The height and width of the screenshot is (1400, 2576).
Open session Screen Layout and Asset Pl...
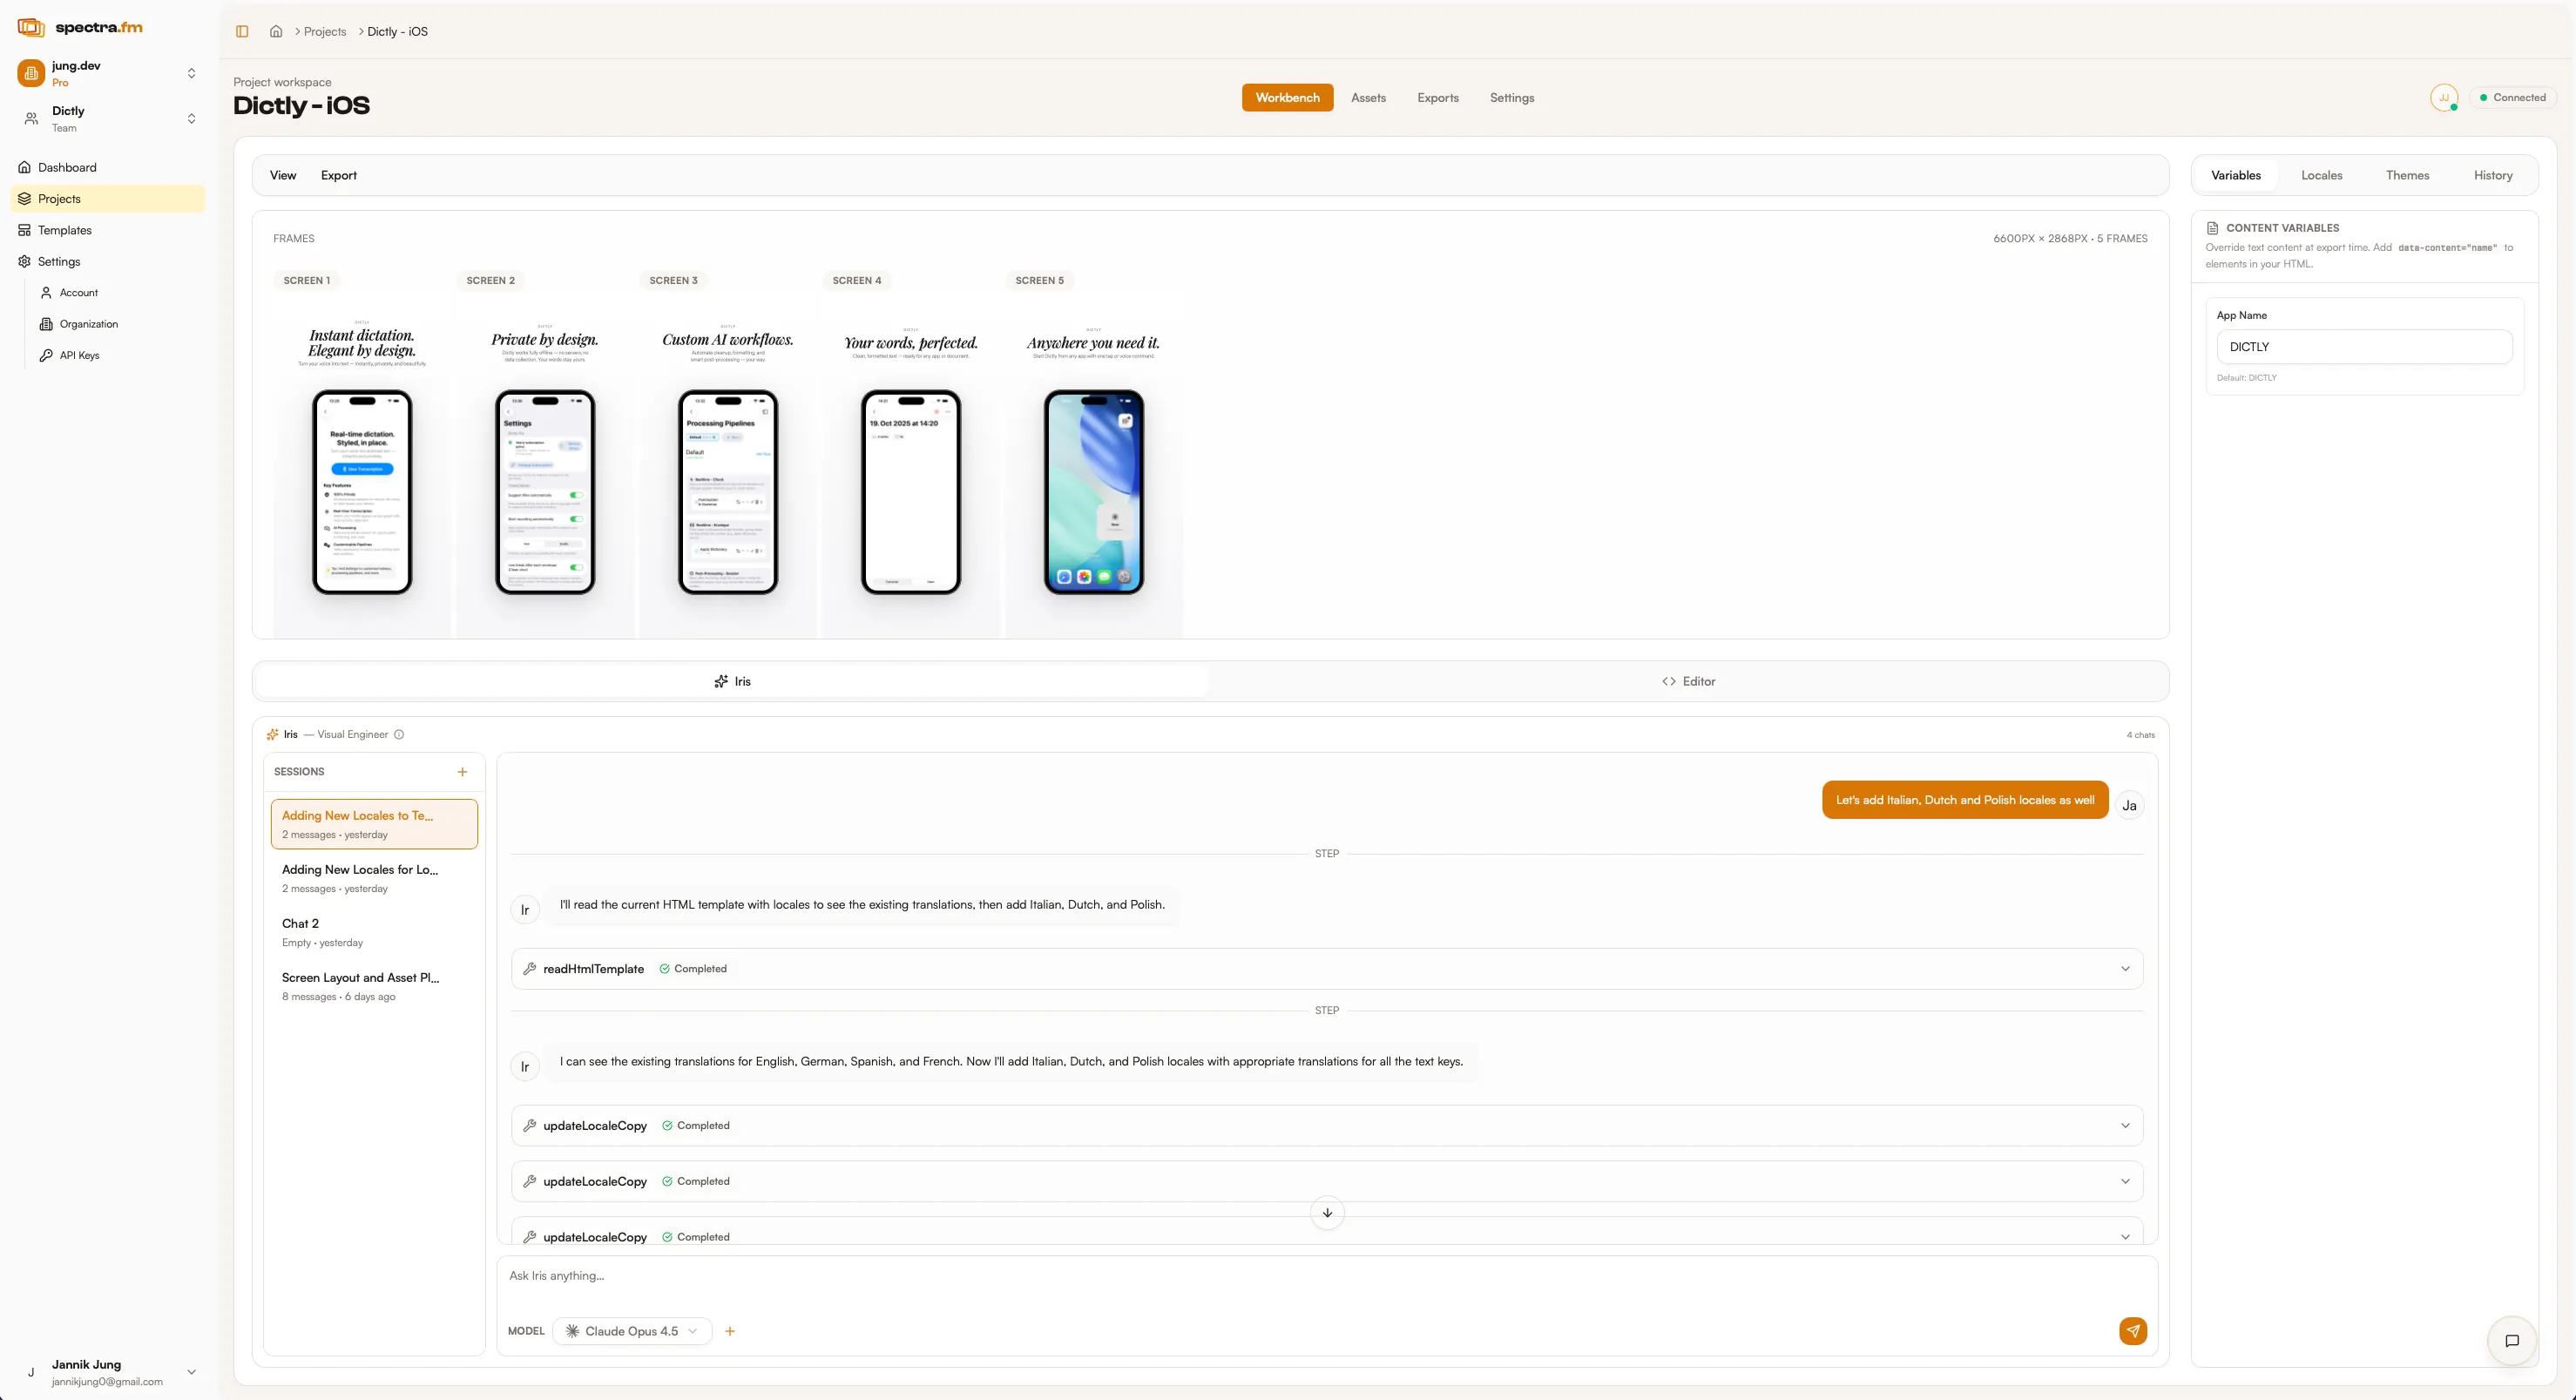pyautogui.click(x=374, y=986)
